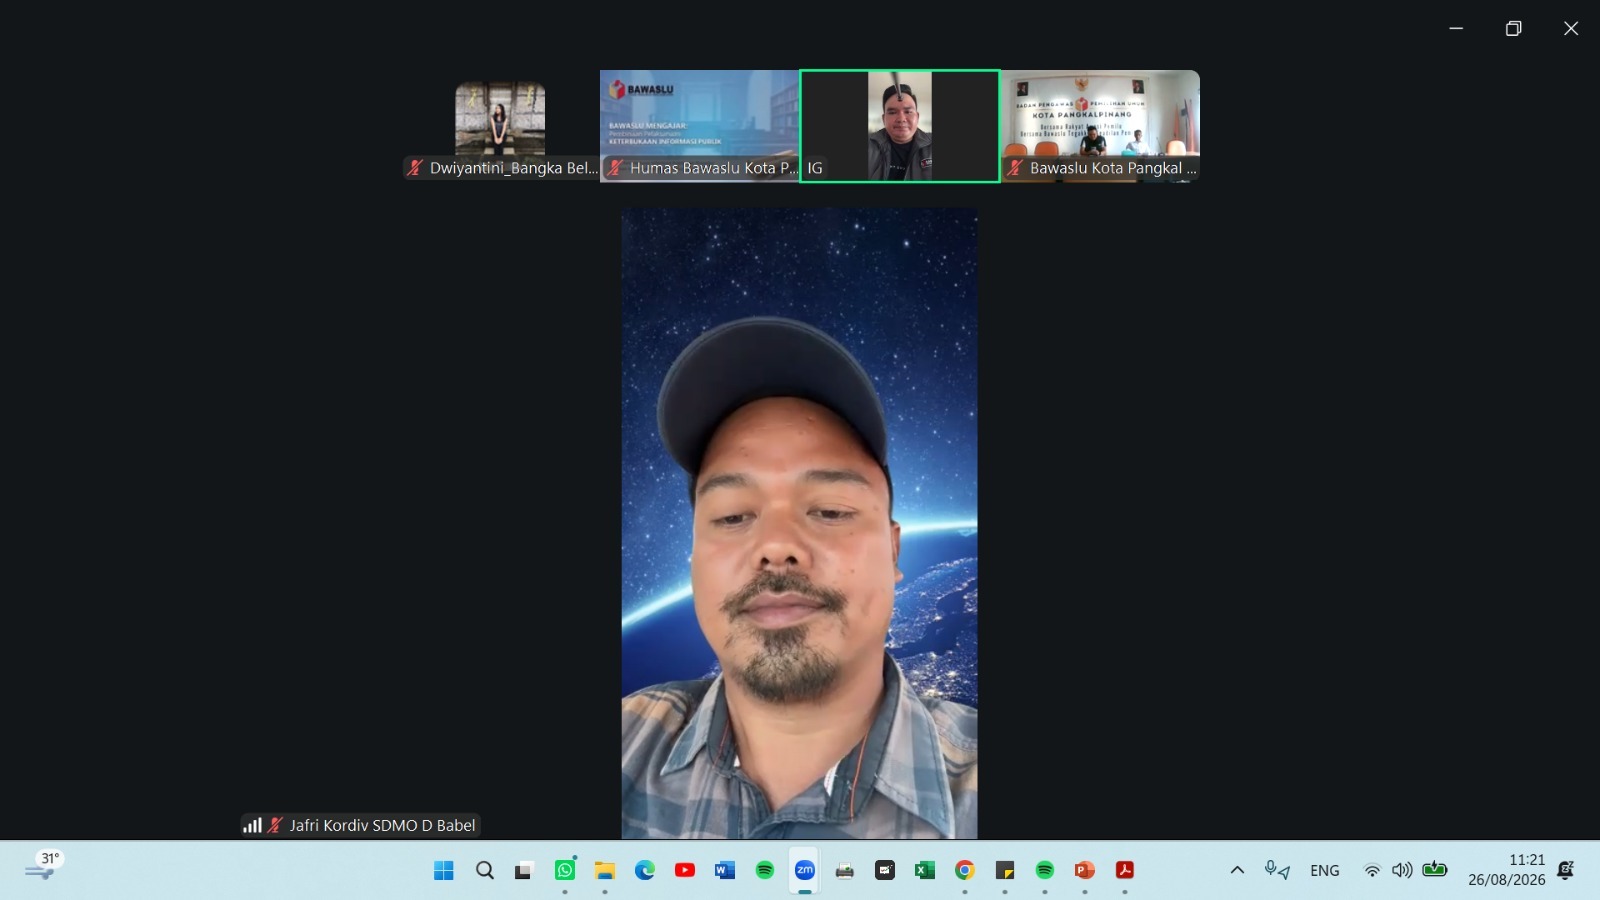Check battery status in system tray
The image size is (1600, 900).
tap(1435, 869)
